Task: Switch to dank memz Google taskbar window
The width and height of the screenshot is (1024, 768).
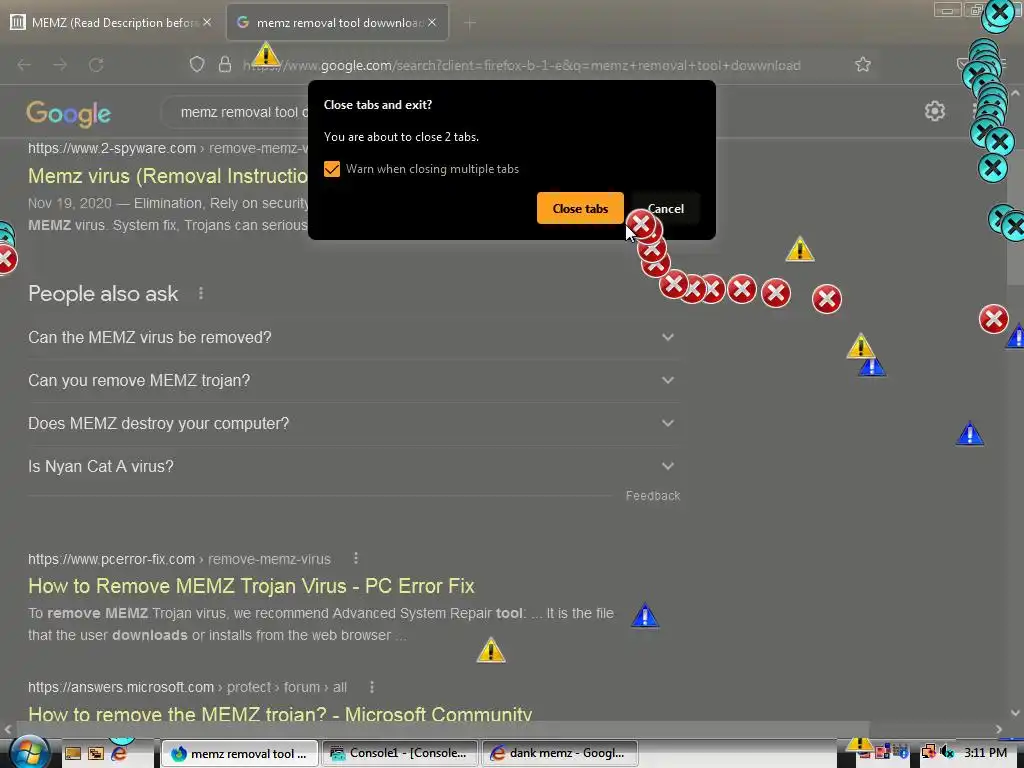Action: (560, 754)
